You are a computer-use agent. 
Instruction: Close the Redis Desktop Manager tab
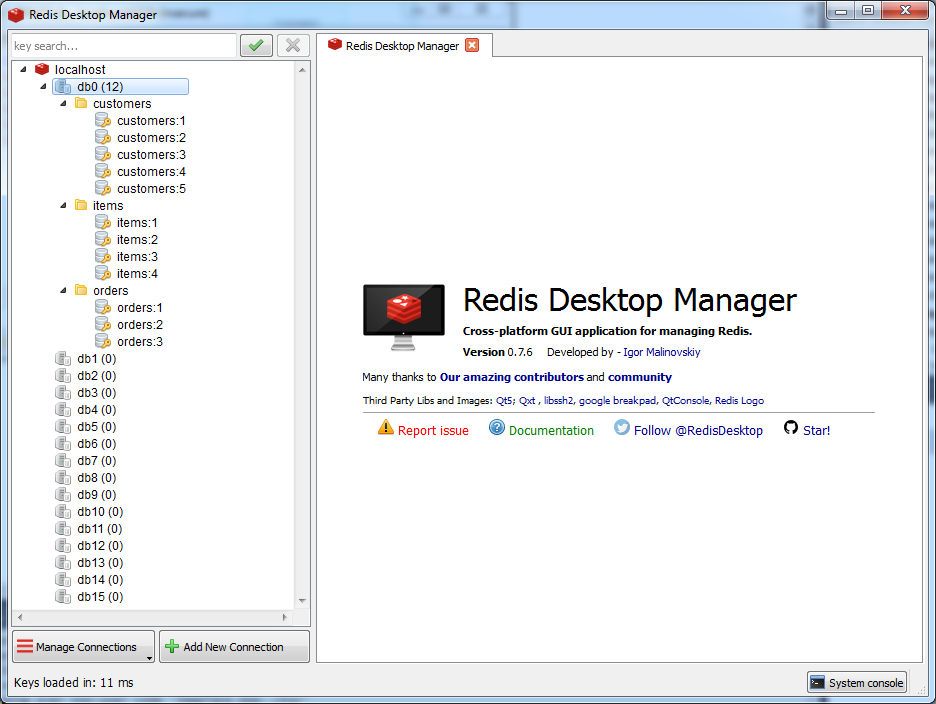tap(472, 45)
